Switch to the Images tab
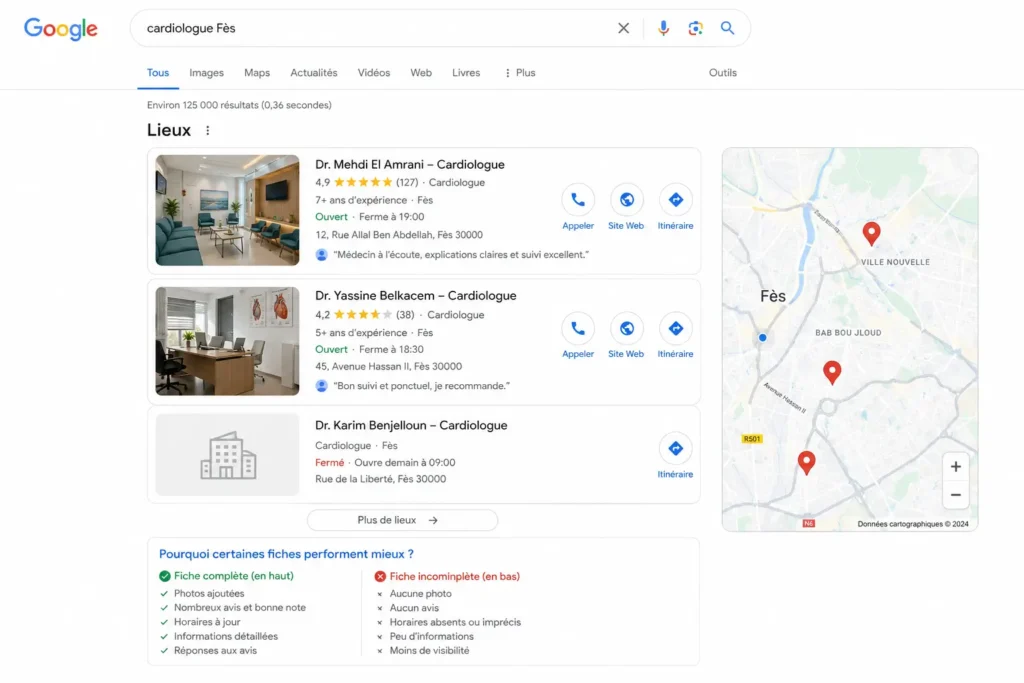 [x=206, y=72]
